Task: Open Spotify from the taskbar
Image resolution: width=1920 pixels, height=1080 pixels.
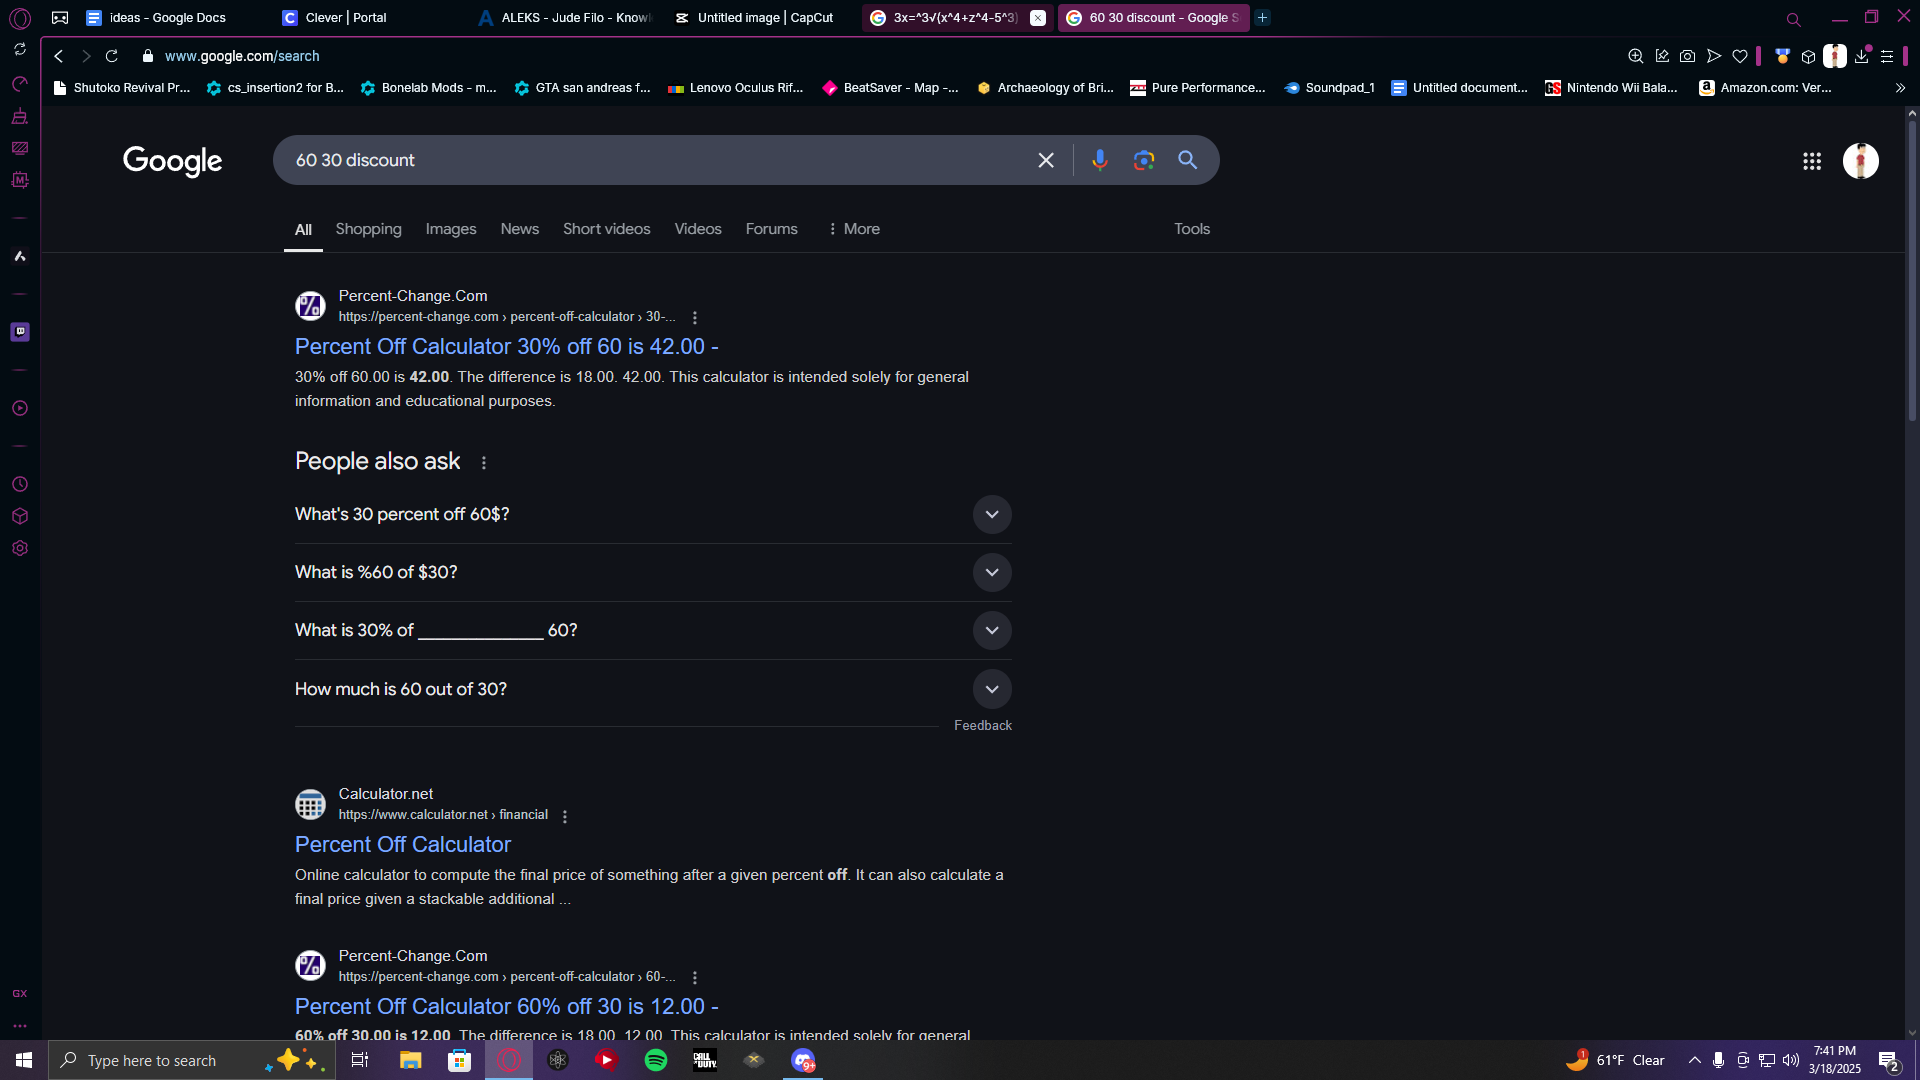Action: [656, 1060]
